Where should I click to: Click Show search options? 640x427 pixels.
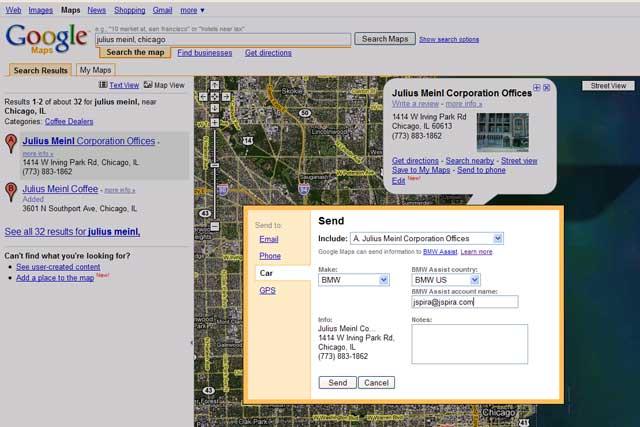click(x=449, y=40)
